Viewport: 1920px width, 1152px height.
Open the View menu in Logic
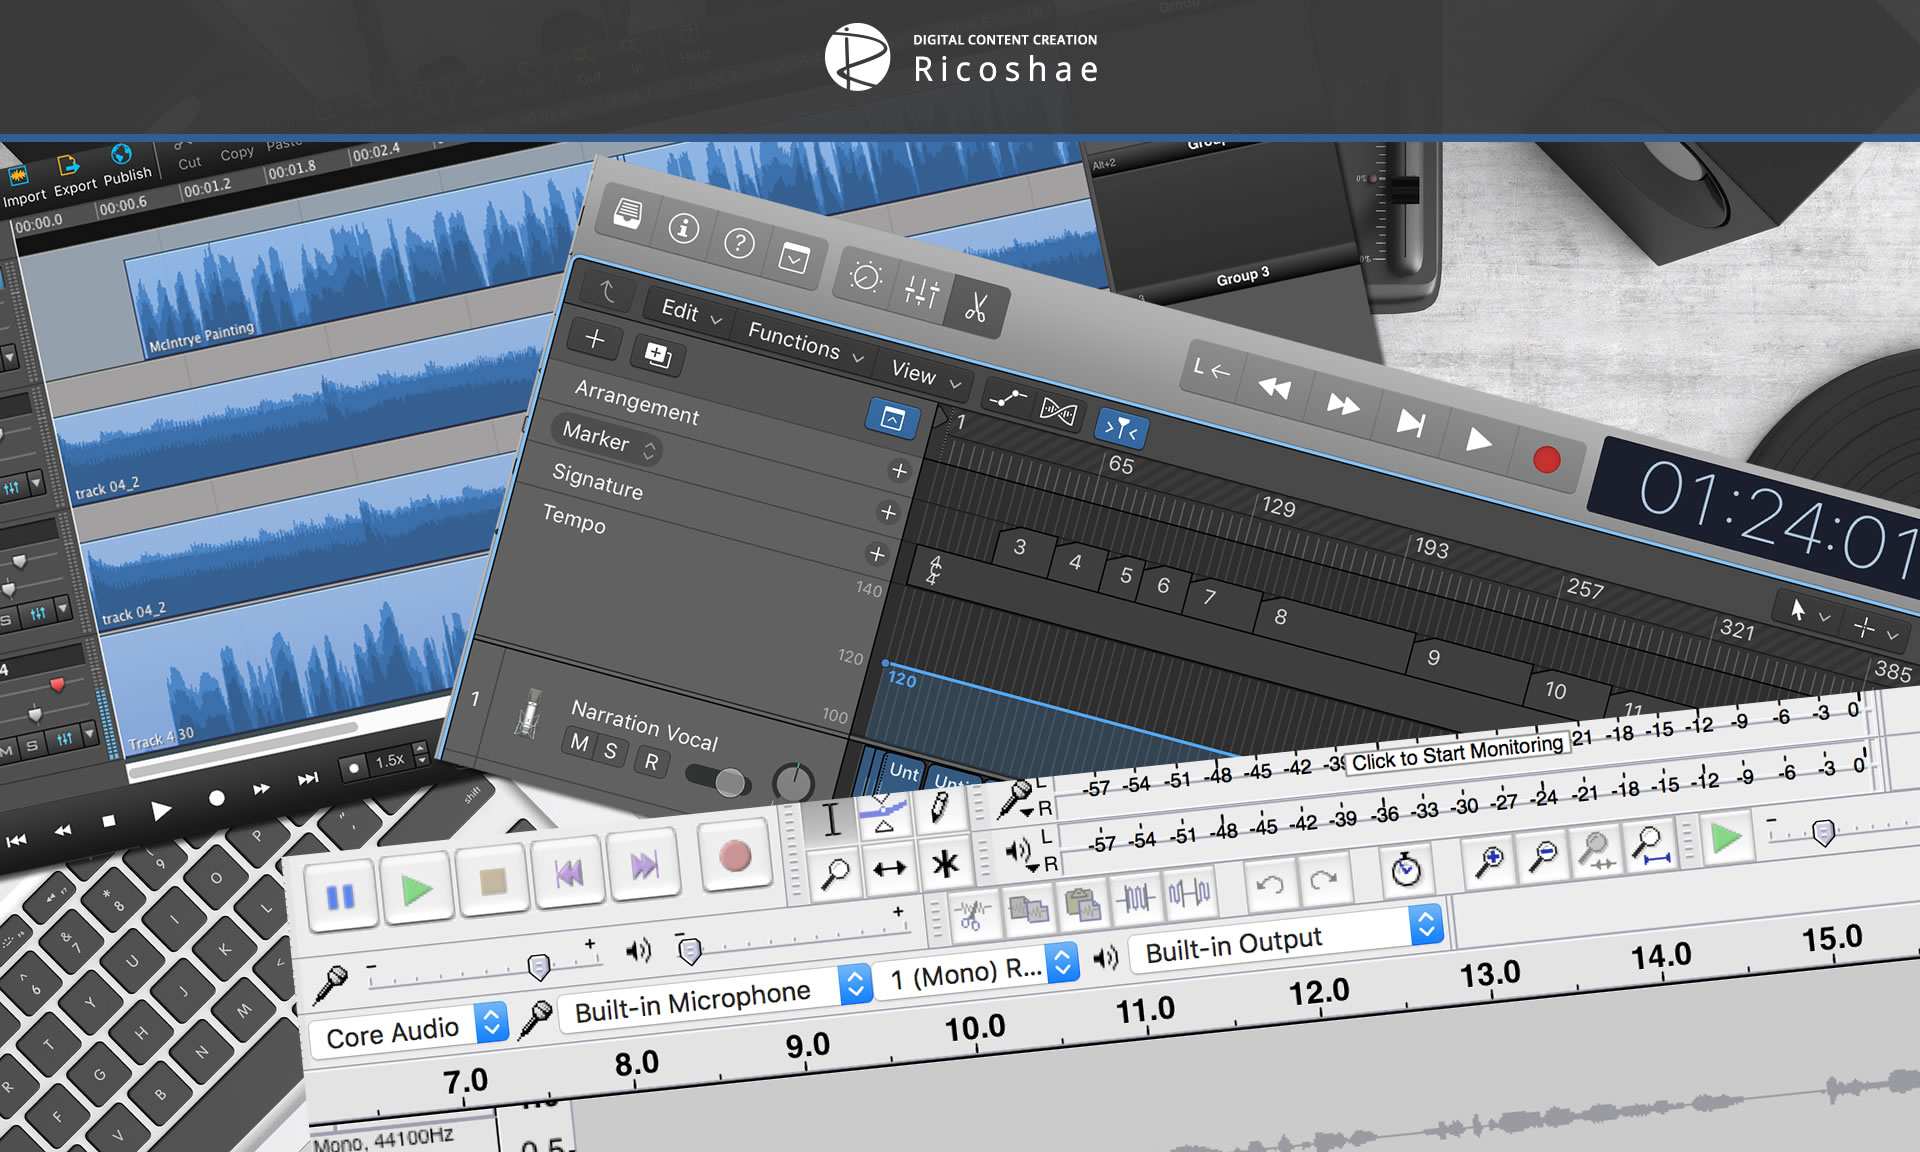(926, 375)
